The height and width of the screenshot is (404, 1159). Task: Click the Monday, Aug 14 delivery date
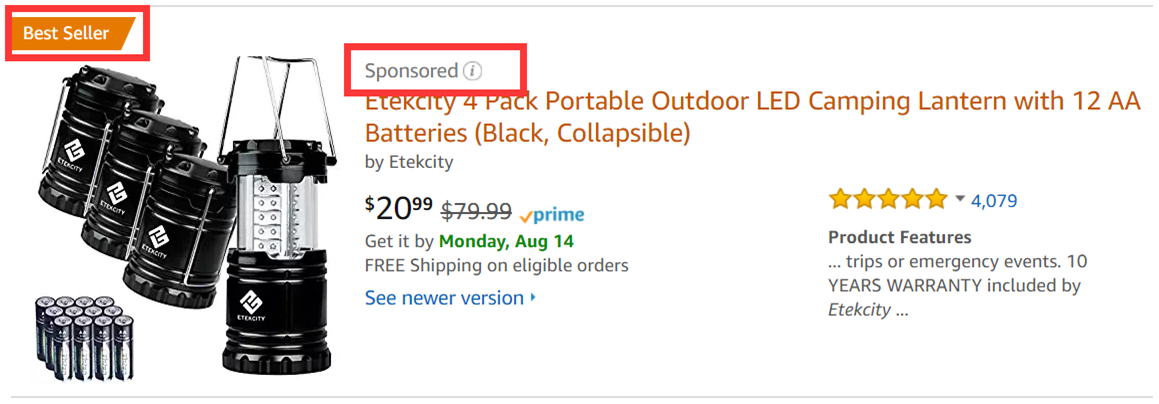pos(506,241)
